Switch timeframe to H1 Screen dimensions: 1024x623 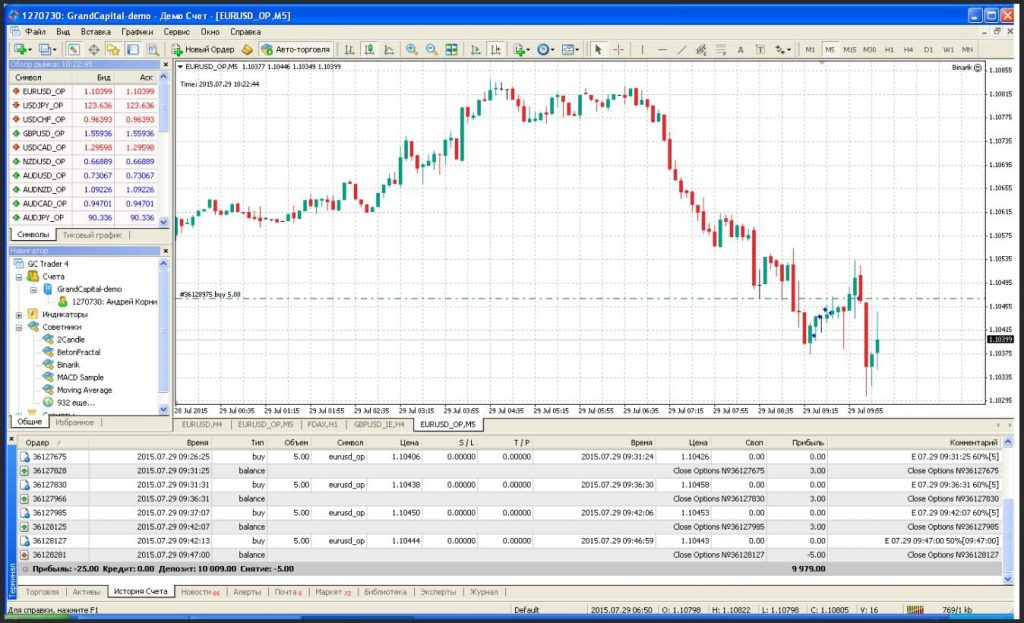(889, 50)
